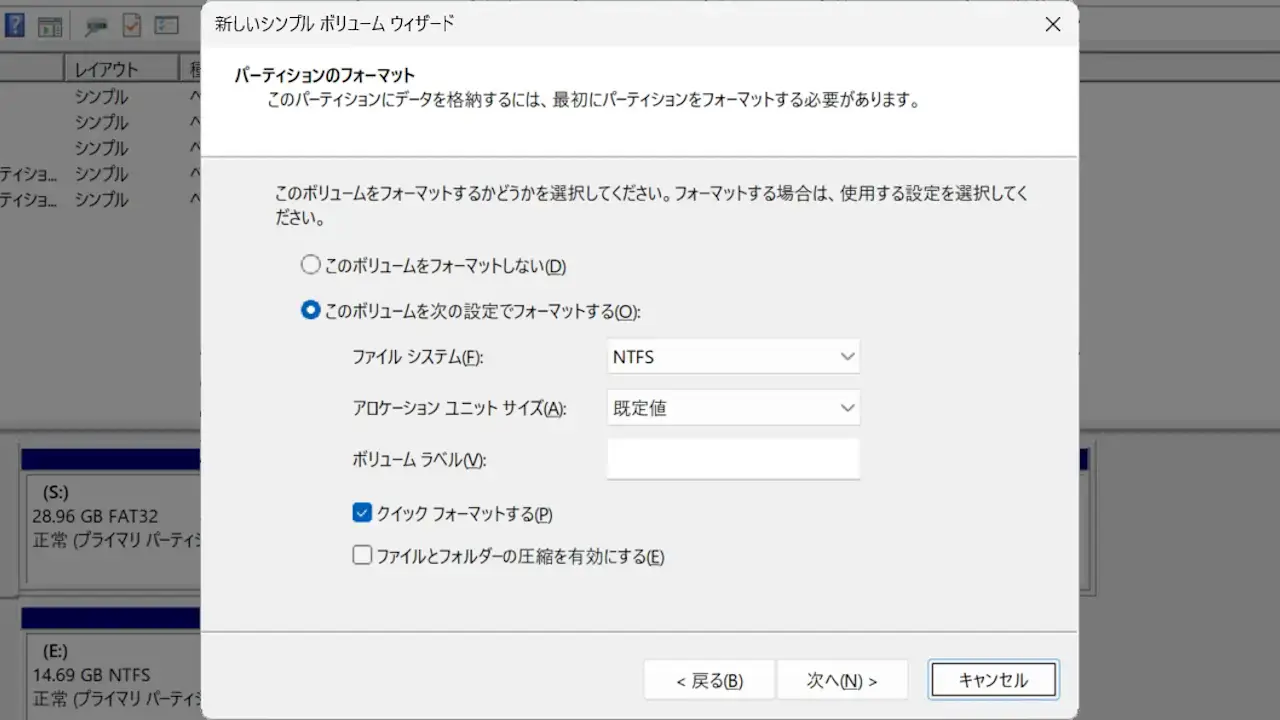
Task: Click the document-with-checkmark toolbar icon
Action: [x=131, y=25]
